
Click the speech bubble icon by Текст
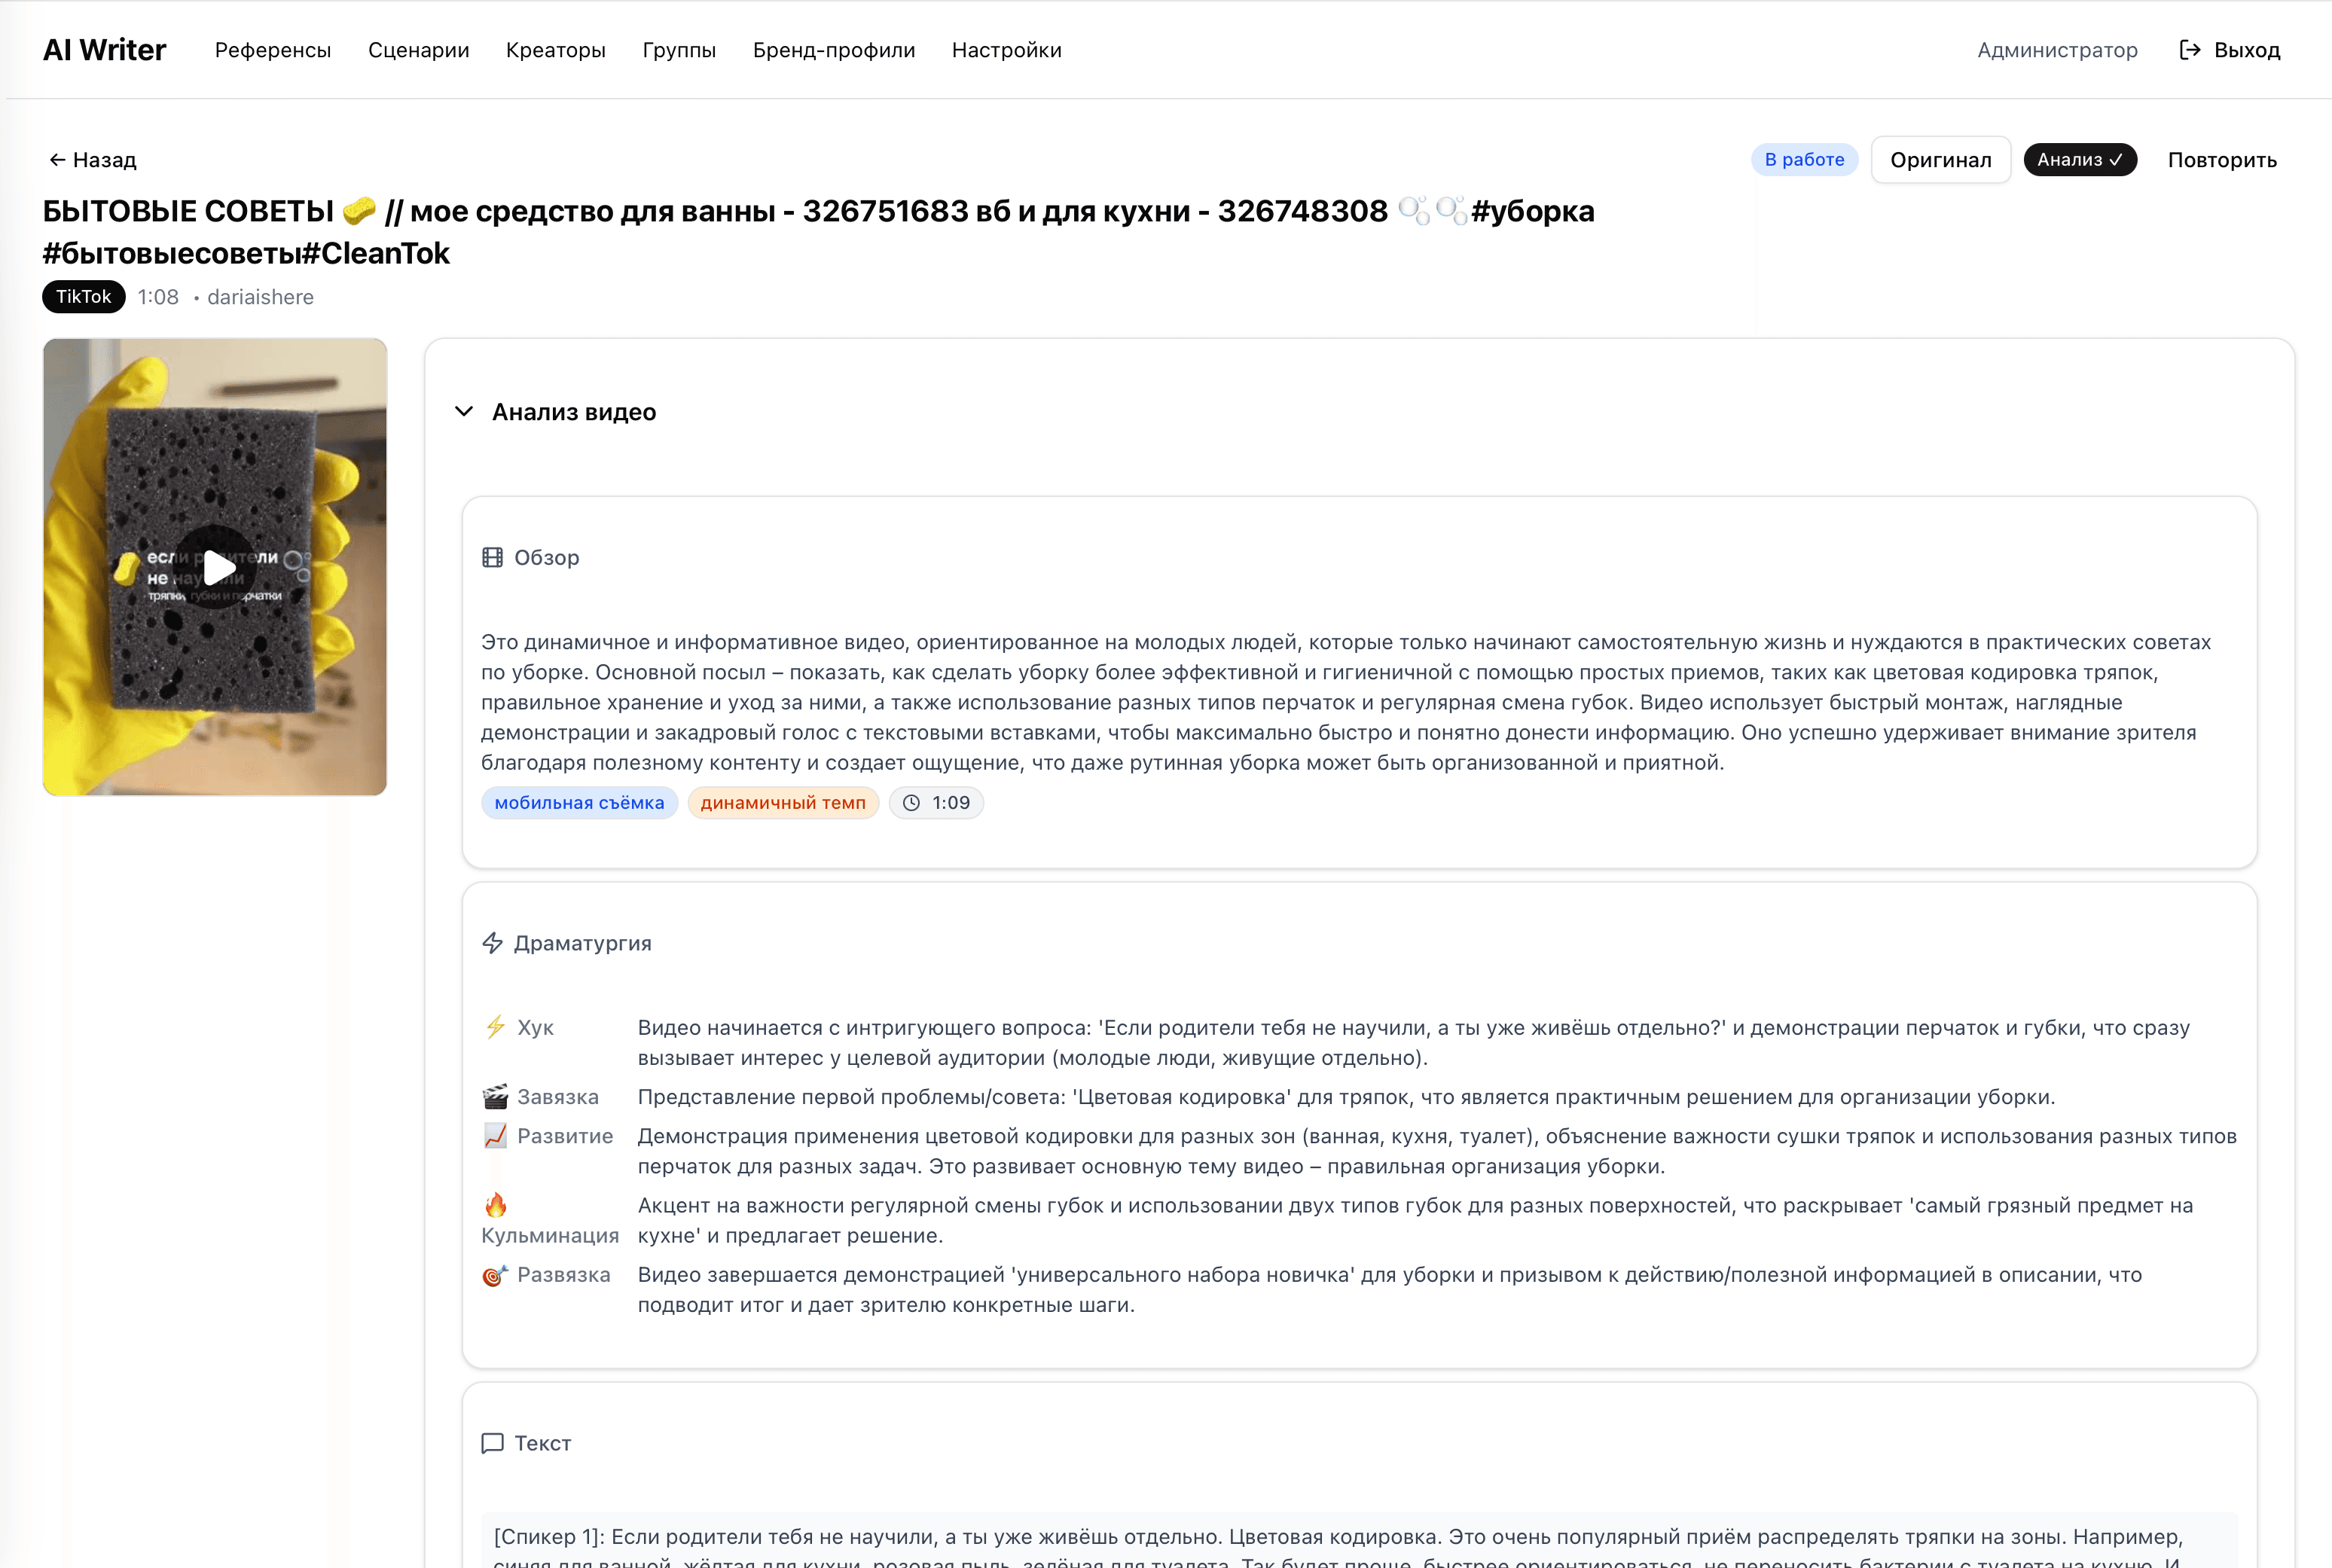pyautogui.click(x=492, y=1443)
